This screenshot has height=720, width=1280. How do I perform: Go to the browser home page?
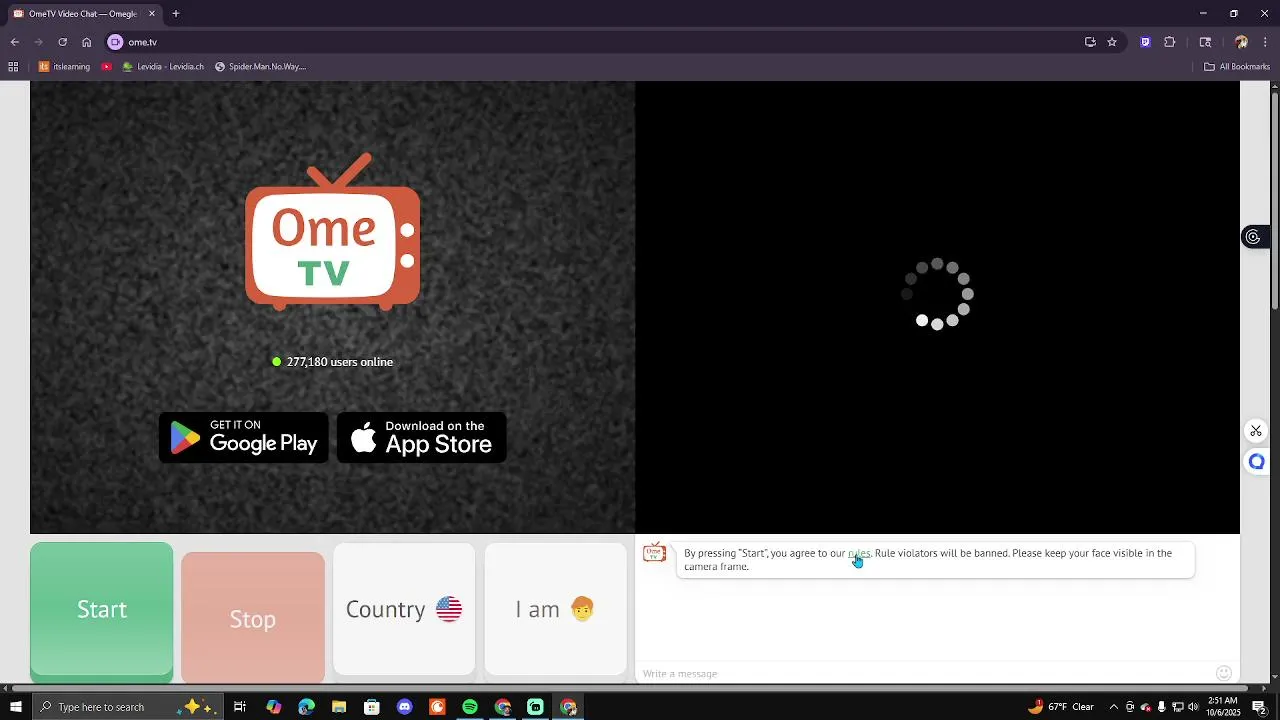(x=87, y=42)
